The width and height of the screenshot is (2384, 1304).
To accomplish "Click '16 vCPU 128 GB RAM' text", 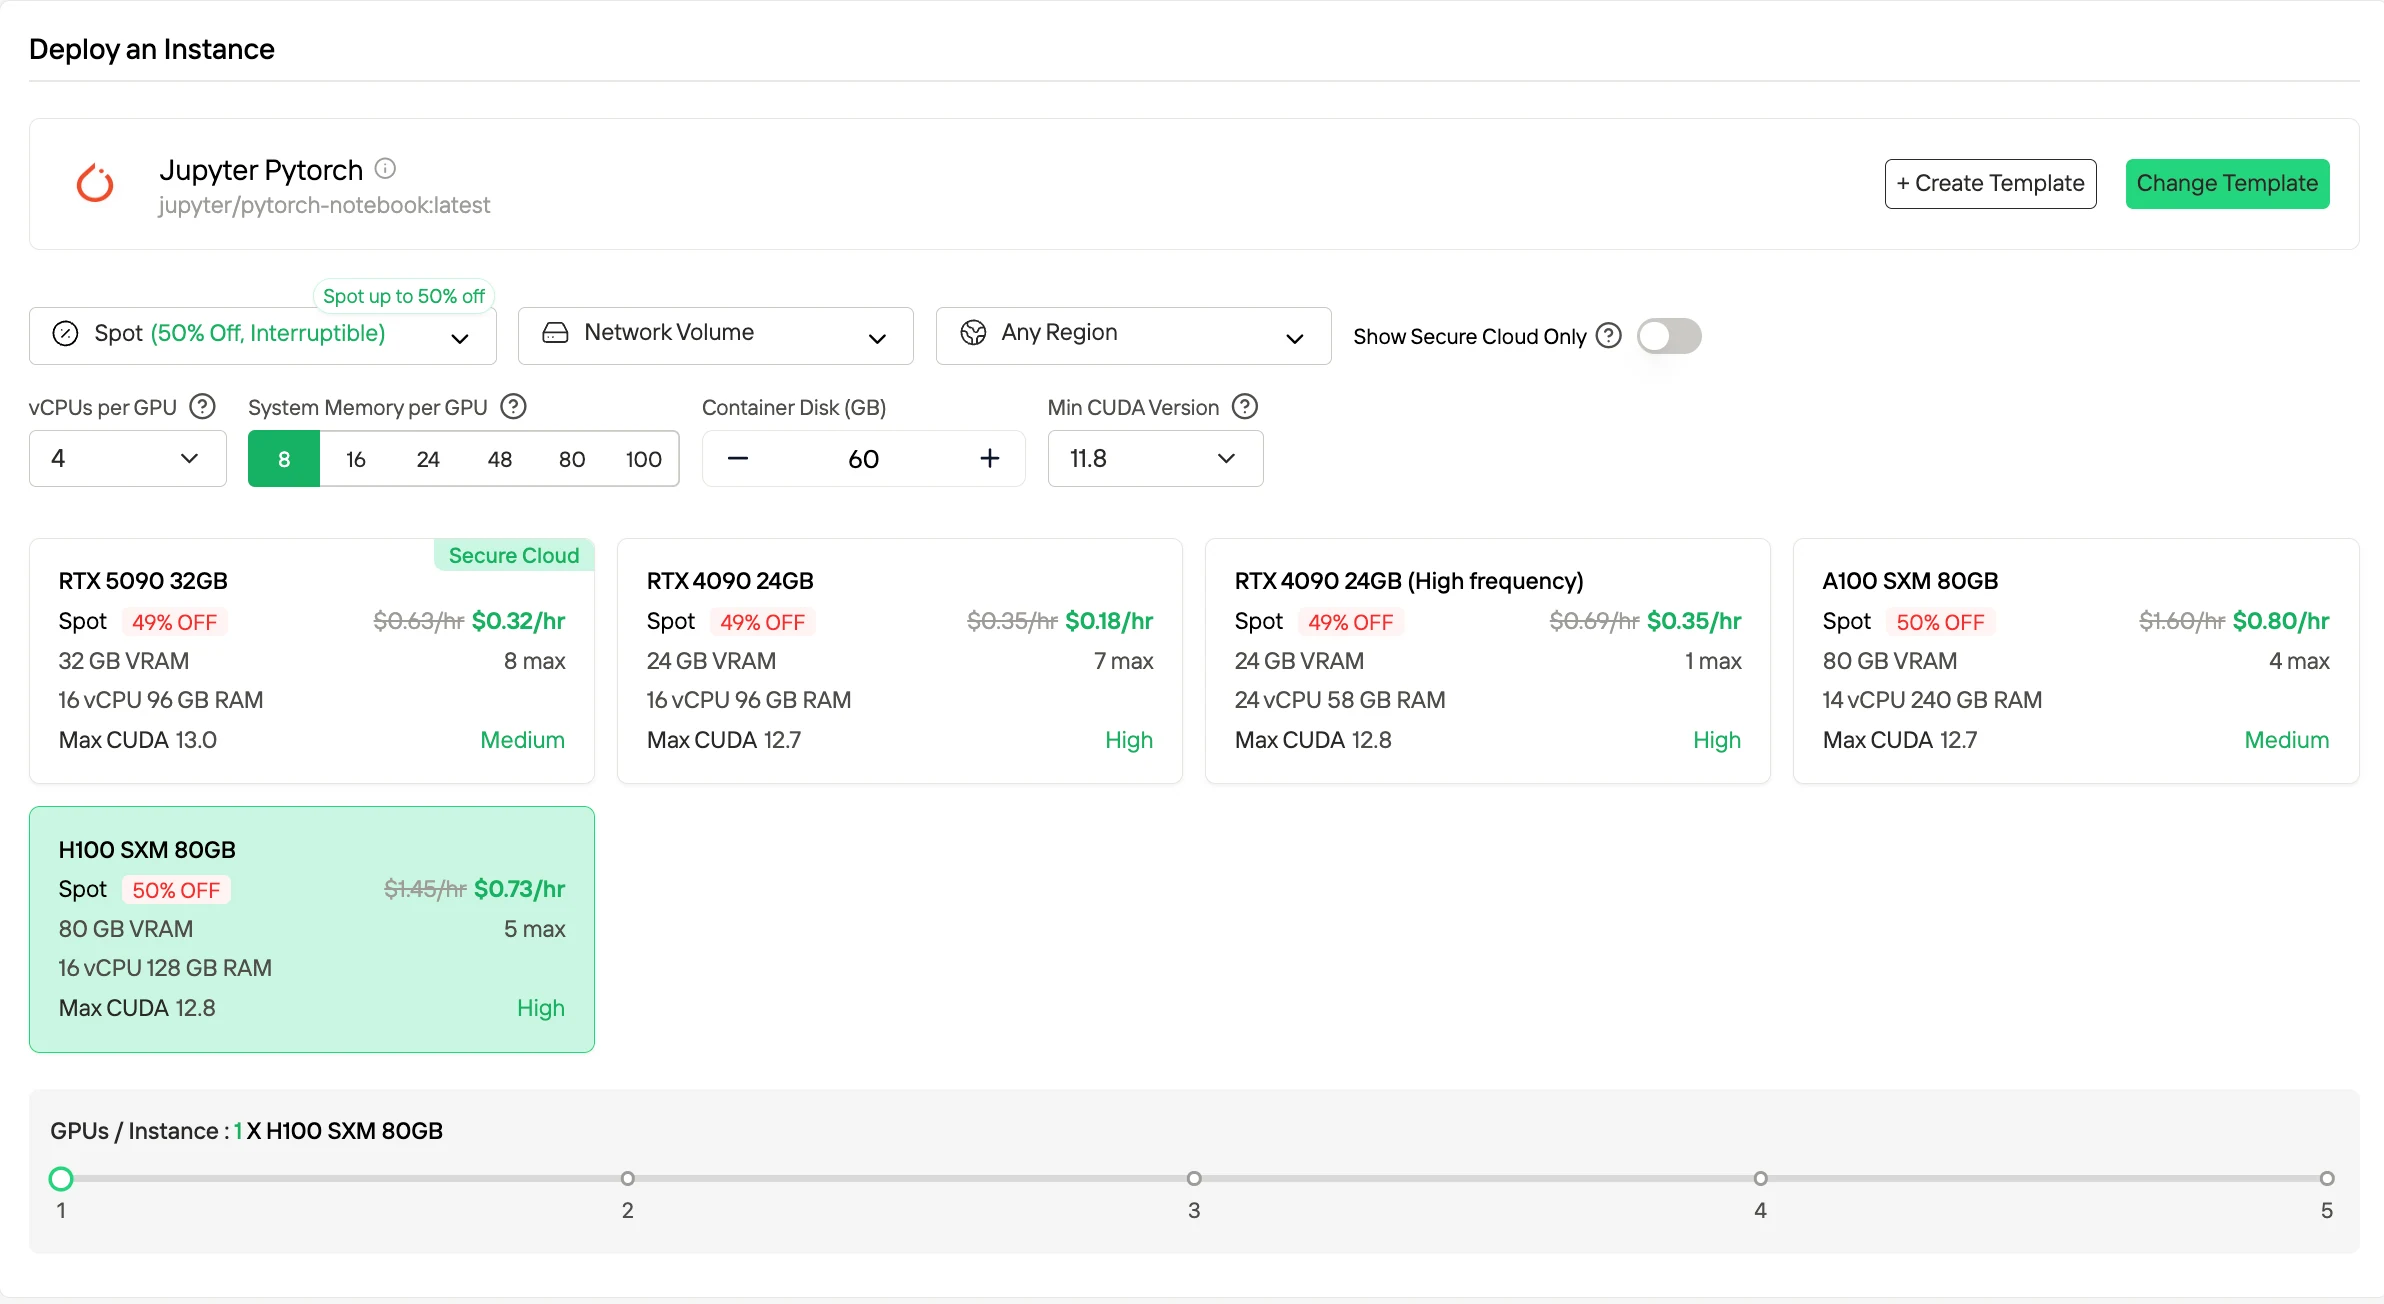I will point(165,968).
